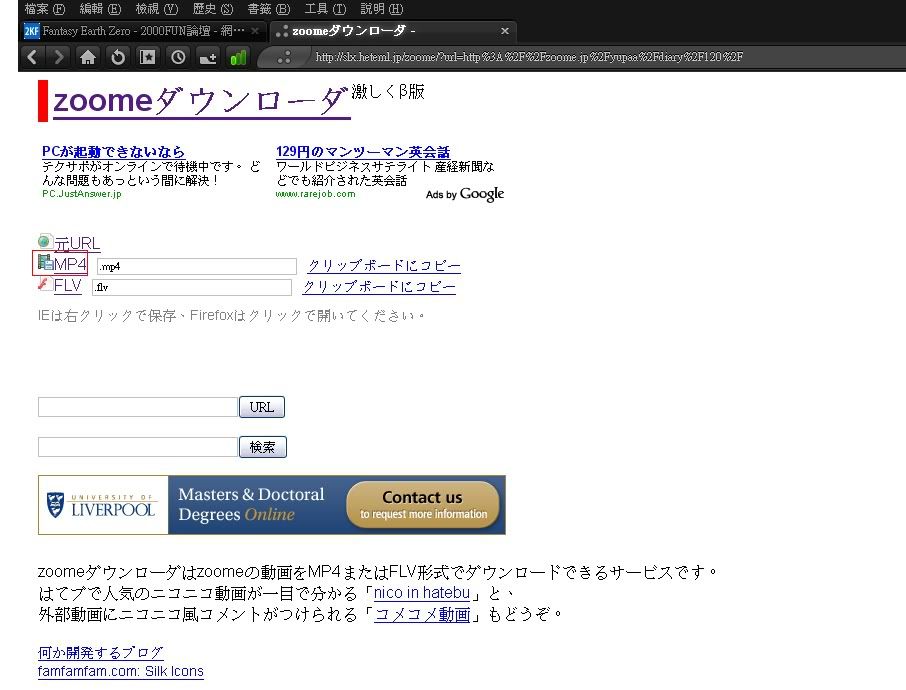Go forward with the forward arrow

tap(58, 57)
